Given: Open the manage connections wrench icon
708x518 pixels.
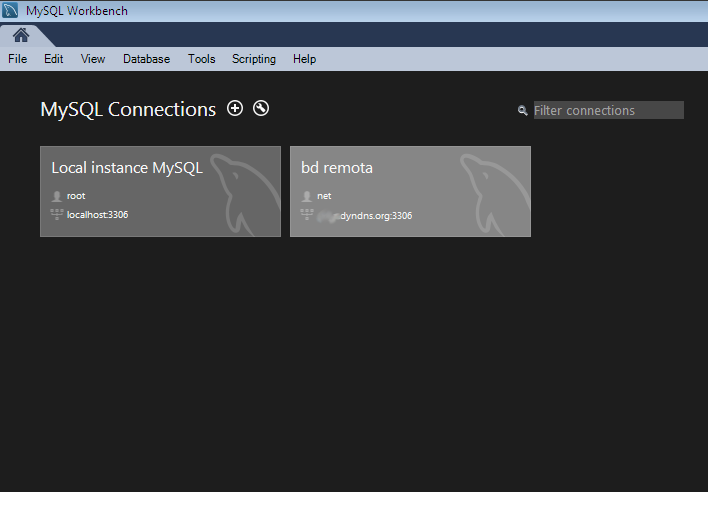Looking at the screenshot, I should (261, 108).
